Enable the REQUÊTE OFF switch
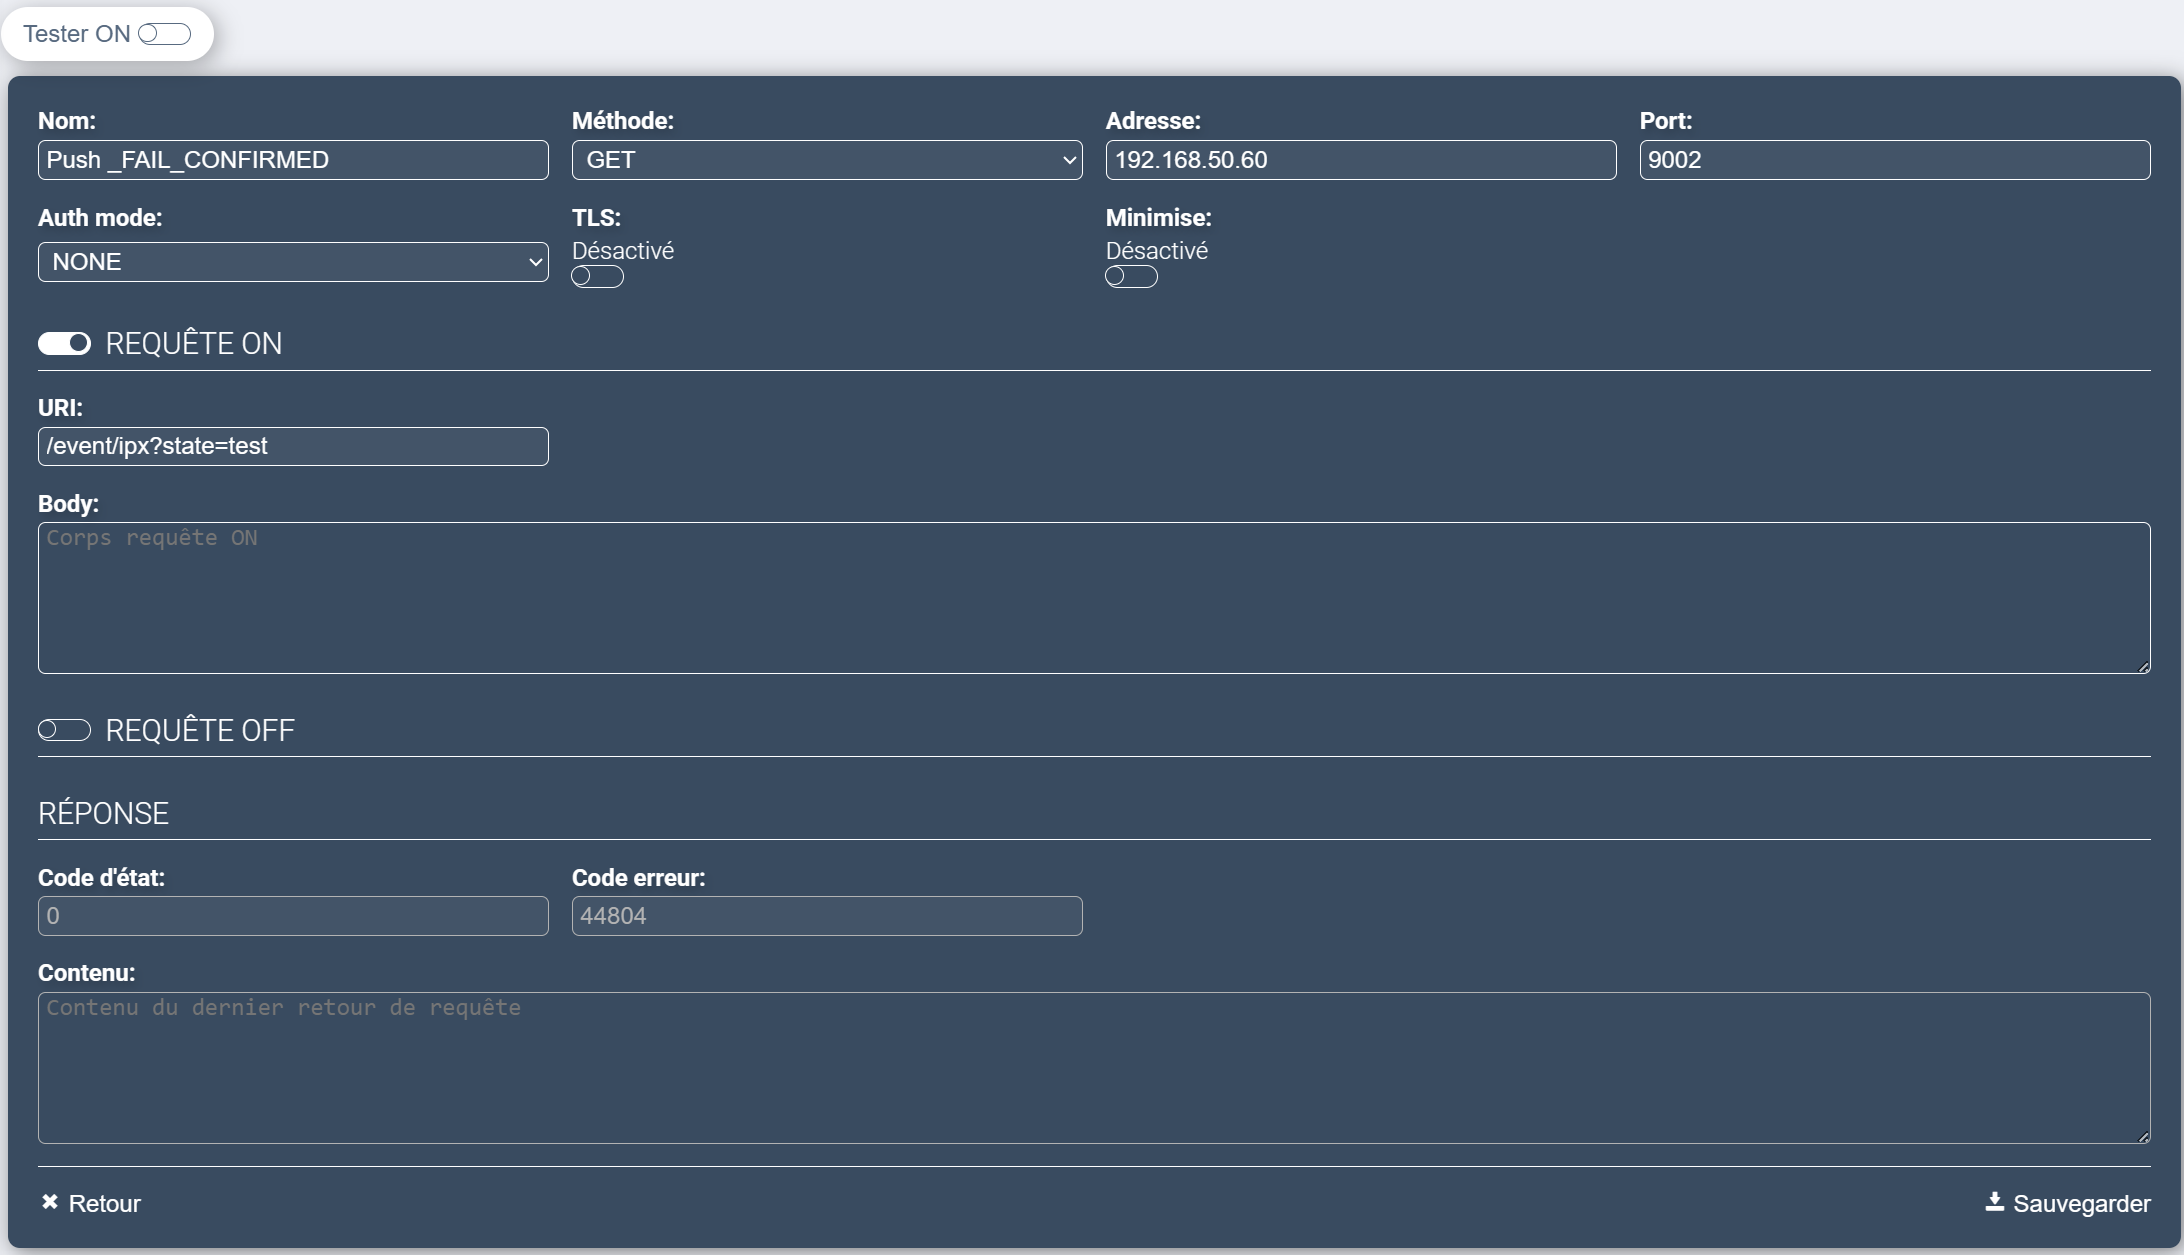The height and width of the screenshot is (1255, 2184). 64,731
